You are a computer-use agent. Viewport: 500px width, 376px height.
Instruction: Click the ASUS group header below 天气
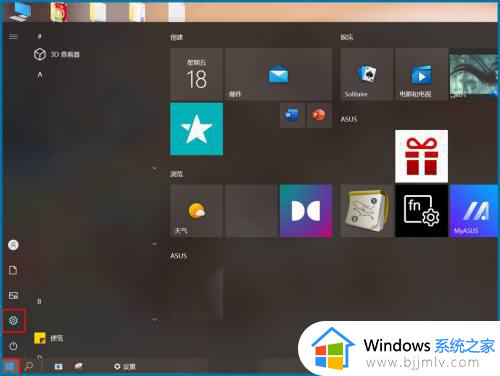(x=178, y=256)
